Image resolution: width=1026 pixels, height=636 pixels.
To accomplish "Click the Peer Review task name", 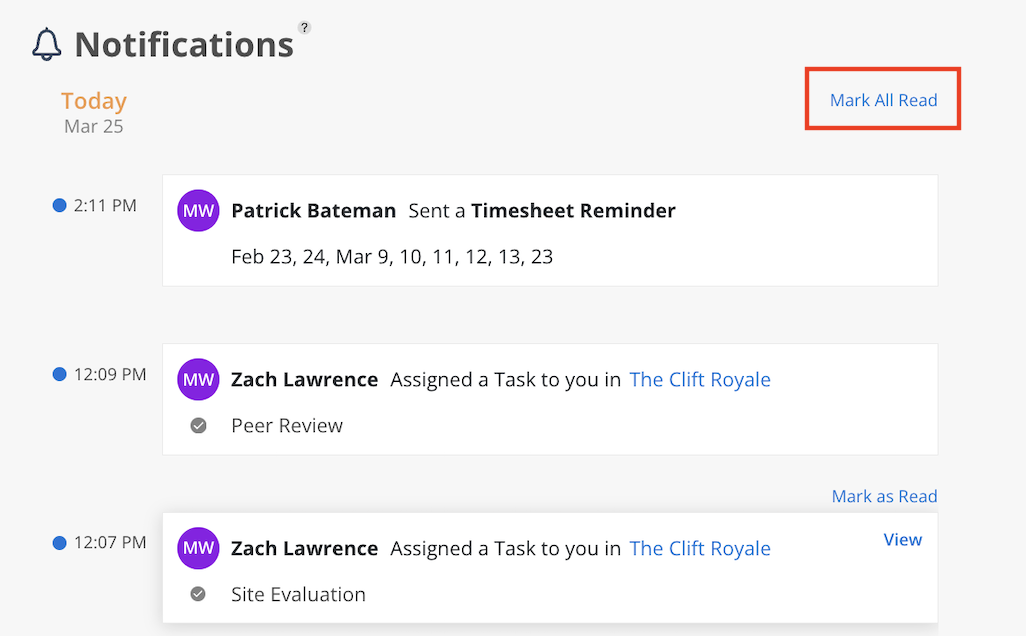I will pyautogui.click(x=287, y=426).
